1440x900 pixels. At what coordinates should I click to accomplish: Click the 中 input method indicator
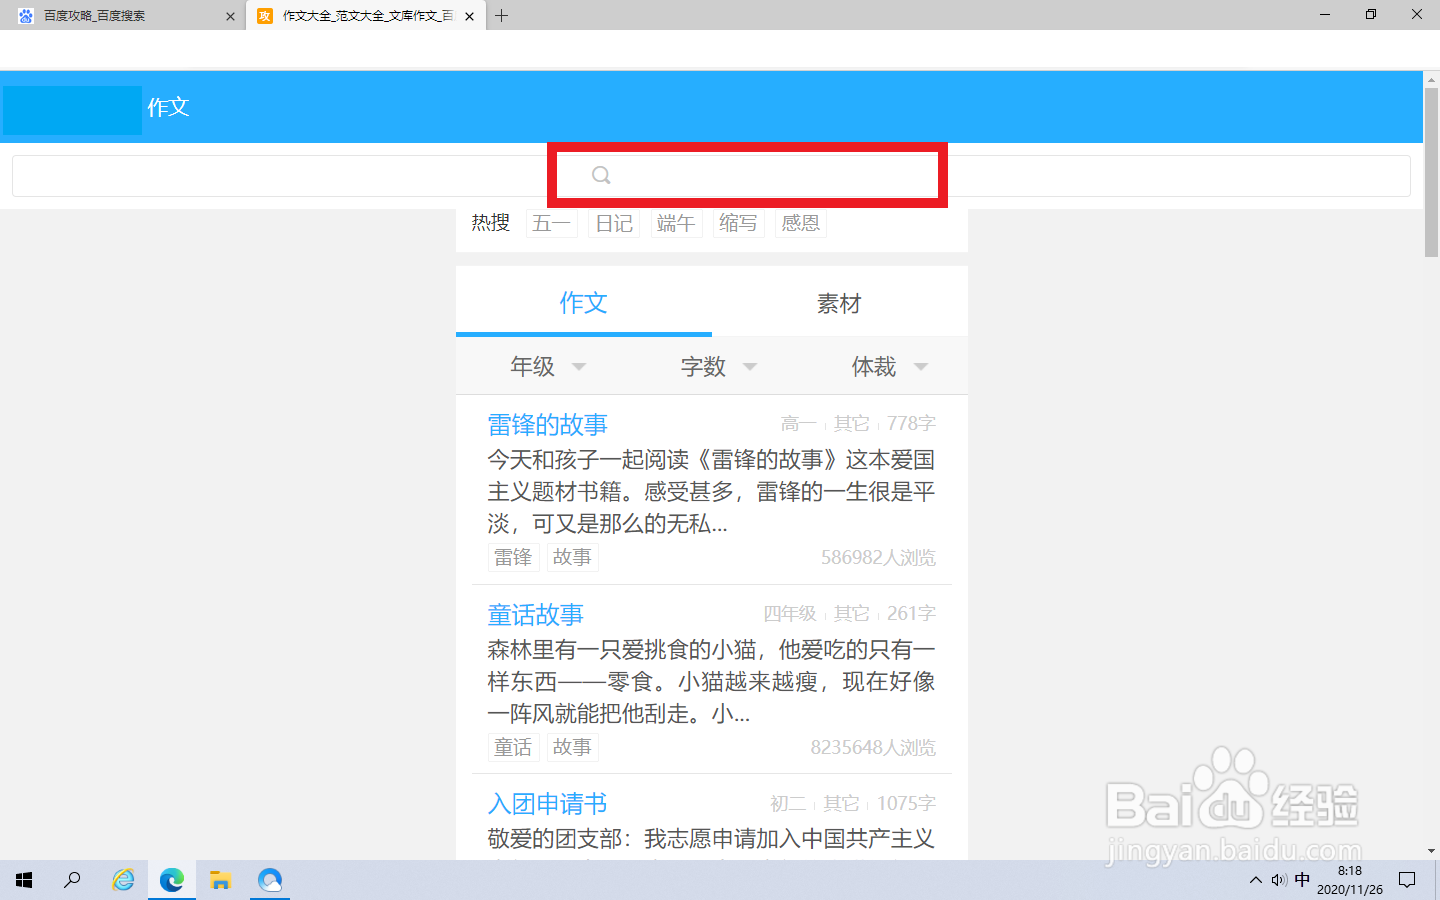(x=1302, y=880)
